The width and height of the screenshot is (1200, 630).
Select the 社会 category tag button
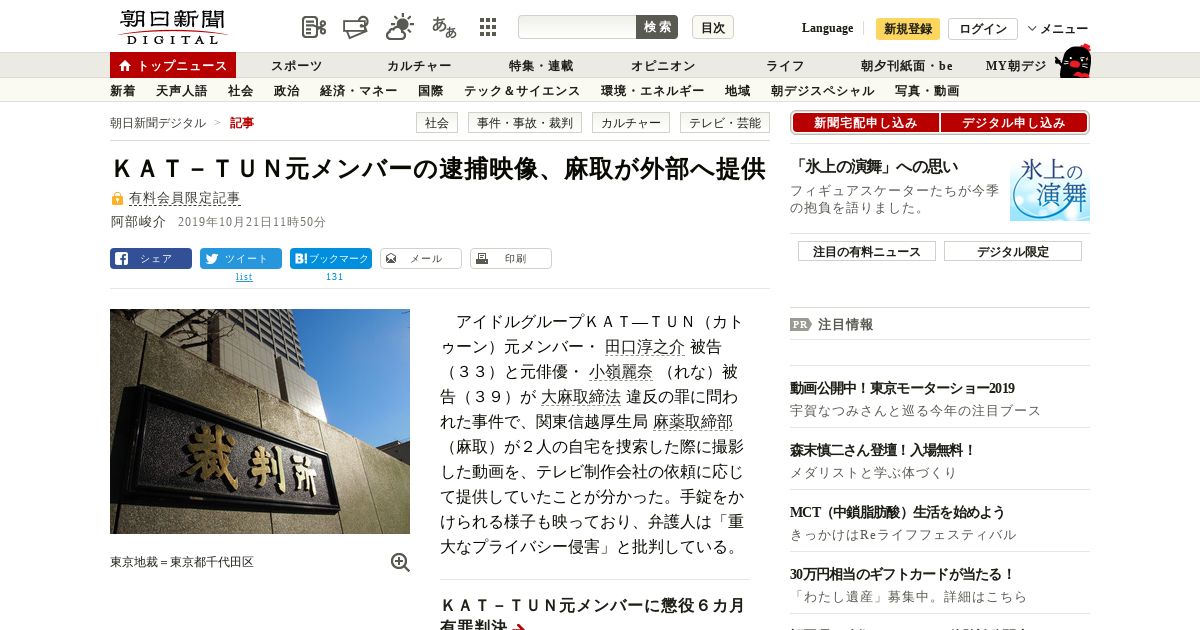pyautogui.click(x=437, y=123)
